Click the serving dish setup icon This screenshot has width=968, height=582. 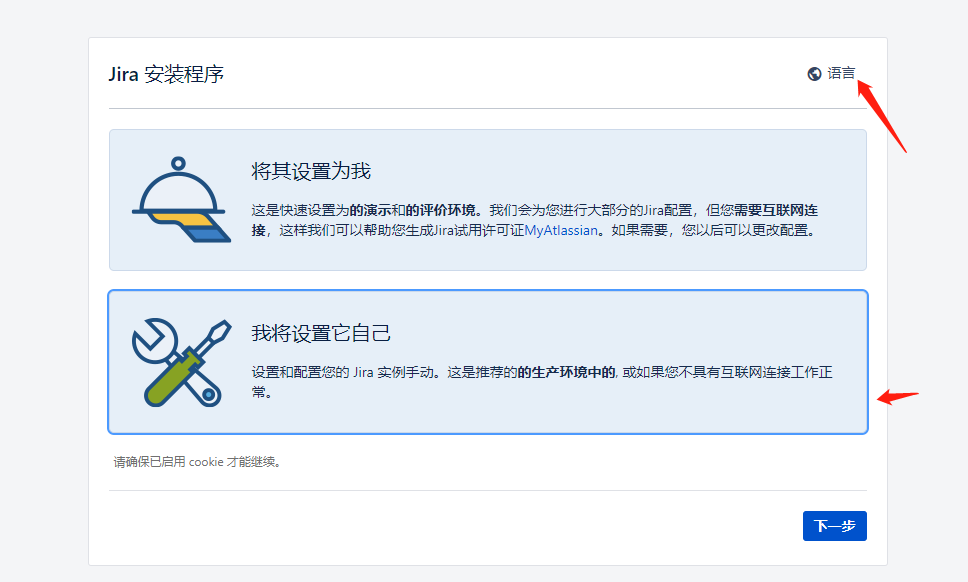point(181,199)
